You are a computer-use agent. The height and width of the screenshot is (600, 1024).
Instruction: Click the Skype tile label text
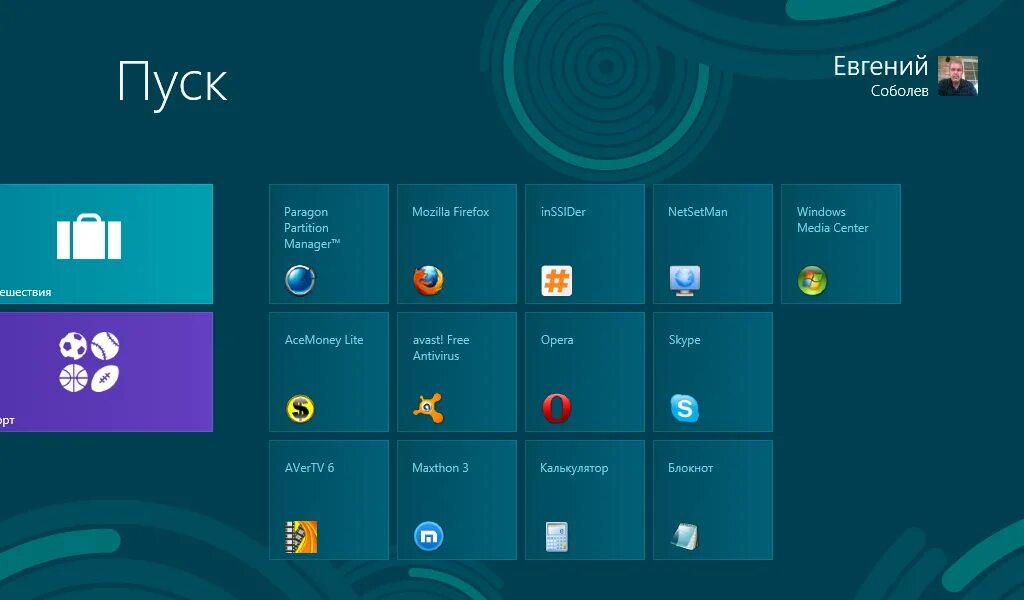(x=684, y=340)
